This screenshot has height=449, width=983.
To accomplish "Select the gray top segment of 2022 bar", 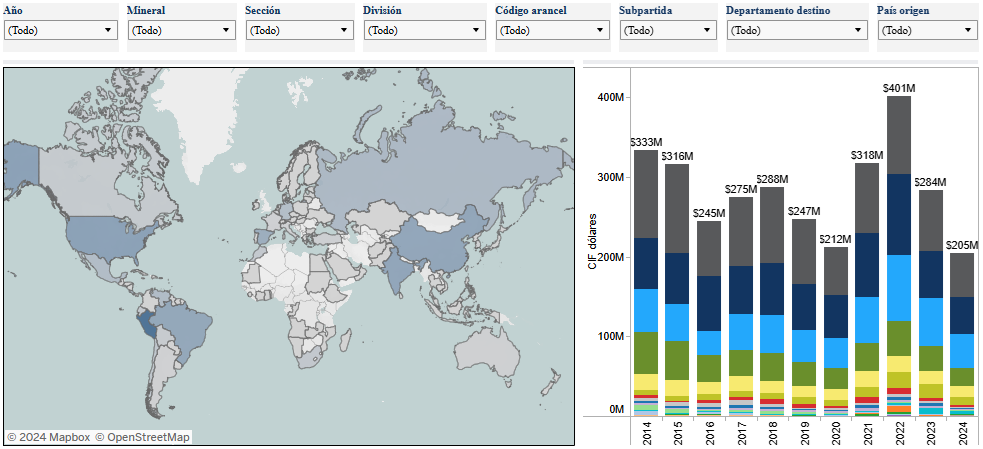I will (898, 135).
